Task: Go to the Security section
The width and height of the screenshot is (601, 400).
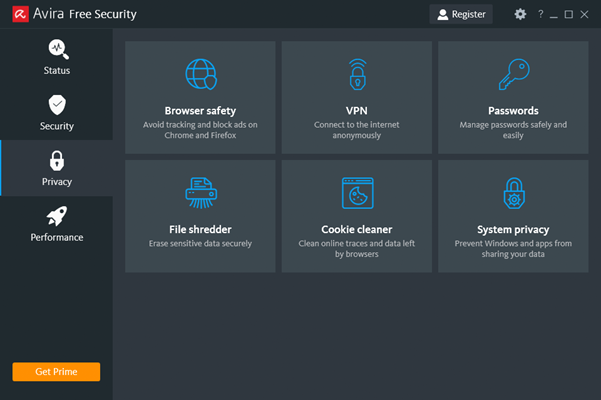Action: coord(56,113)
